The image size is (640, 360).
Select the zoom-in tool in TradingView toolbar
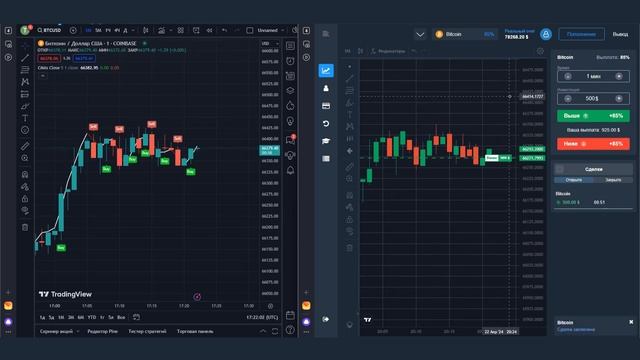[x=25, y=158]
